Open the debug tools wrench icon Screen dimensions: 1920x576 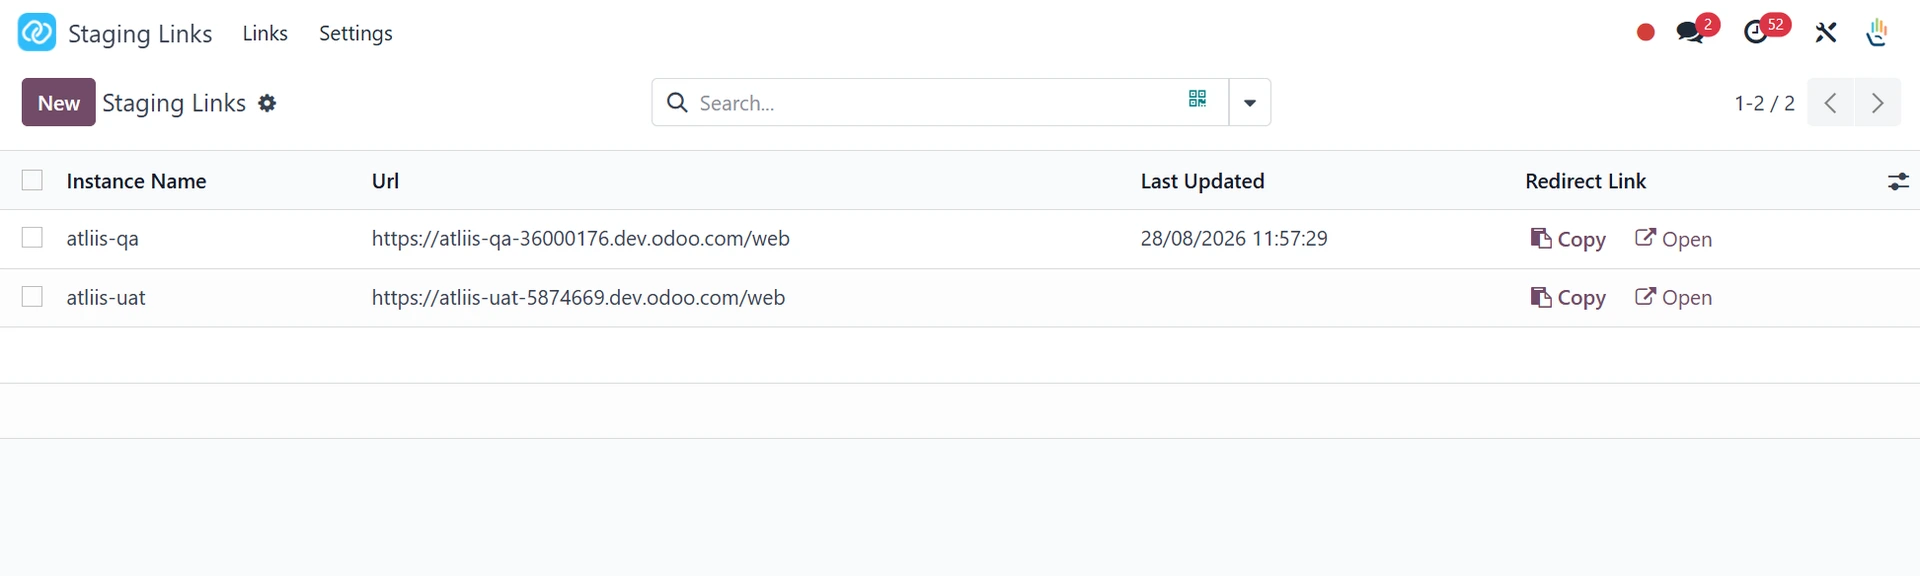pos(1826,33)
